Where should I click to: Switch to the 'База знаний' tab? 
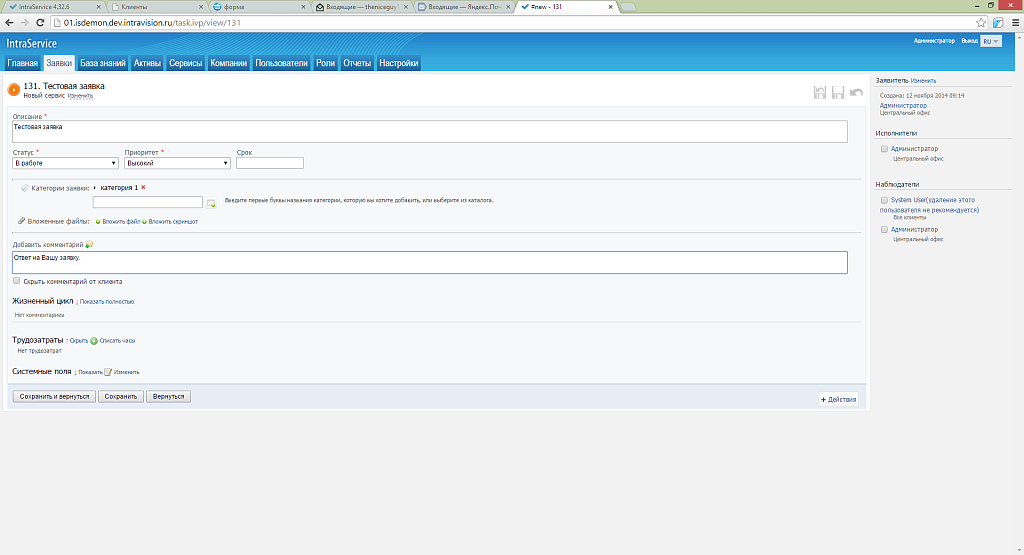(103, 63)
